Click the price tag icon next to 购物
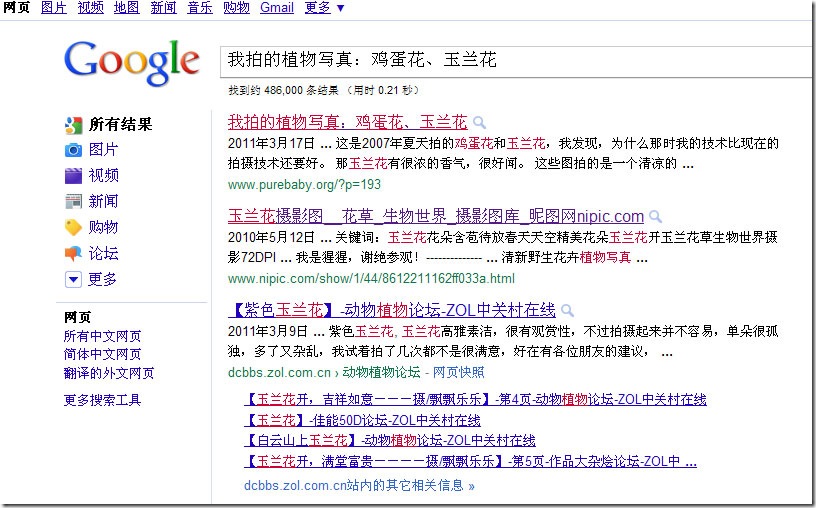816x508 pixels. [x=73, y=227]
